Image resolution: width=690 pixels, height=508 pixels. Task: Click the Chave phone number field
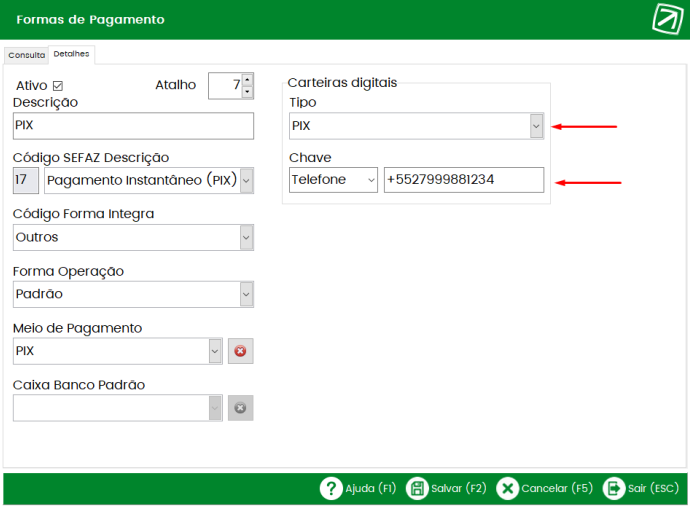(464, 180)
